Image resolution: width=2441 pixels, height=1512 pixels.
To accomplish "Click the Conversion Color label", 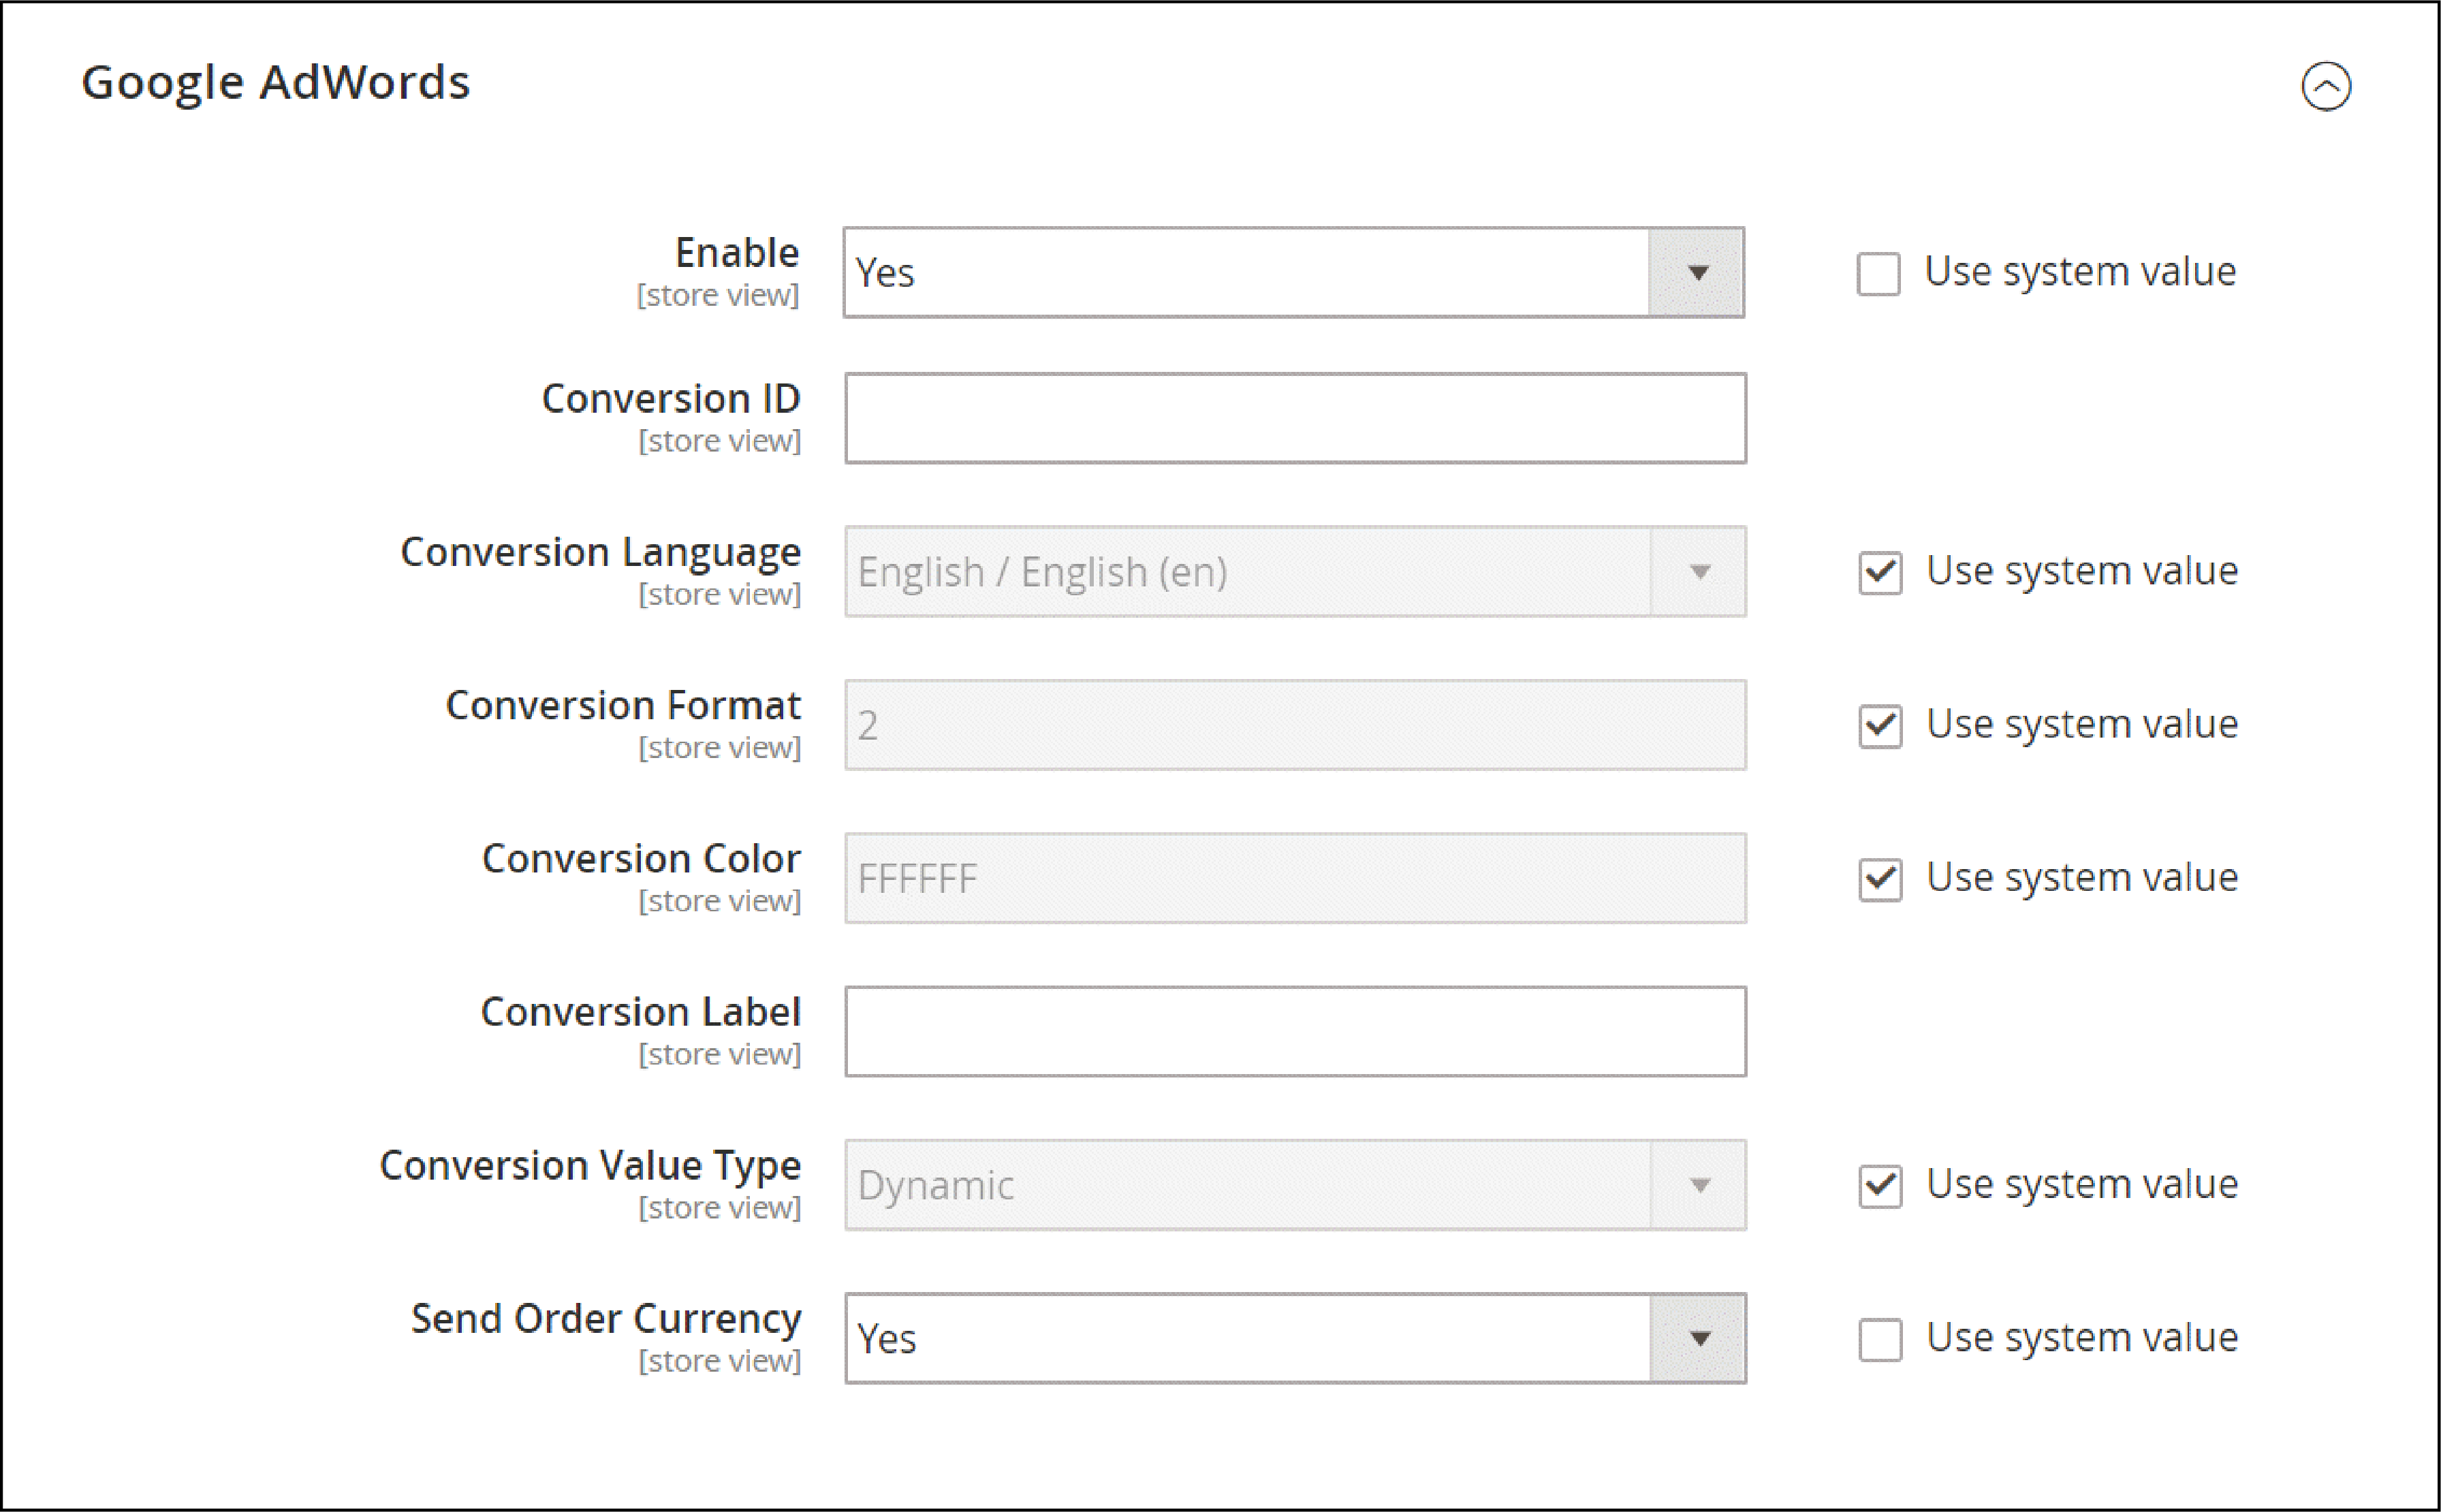I will [641, 858].
